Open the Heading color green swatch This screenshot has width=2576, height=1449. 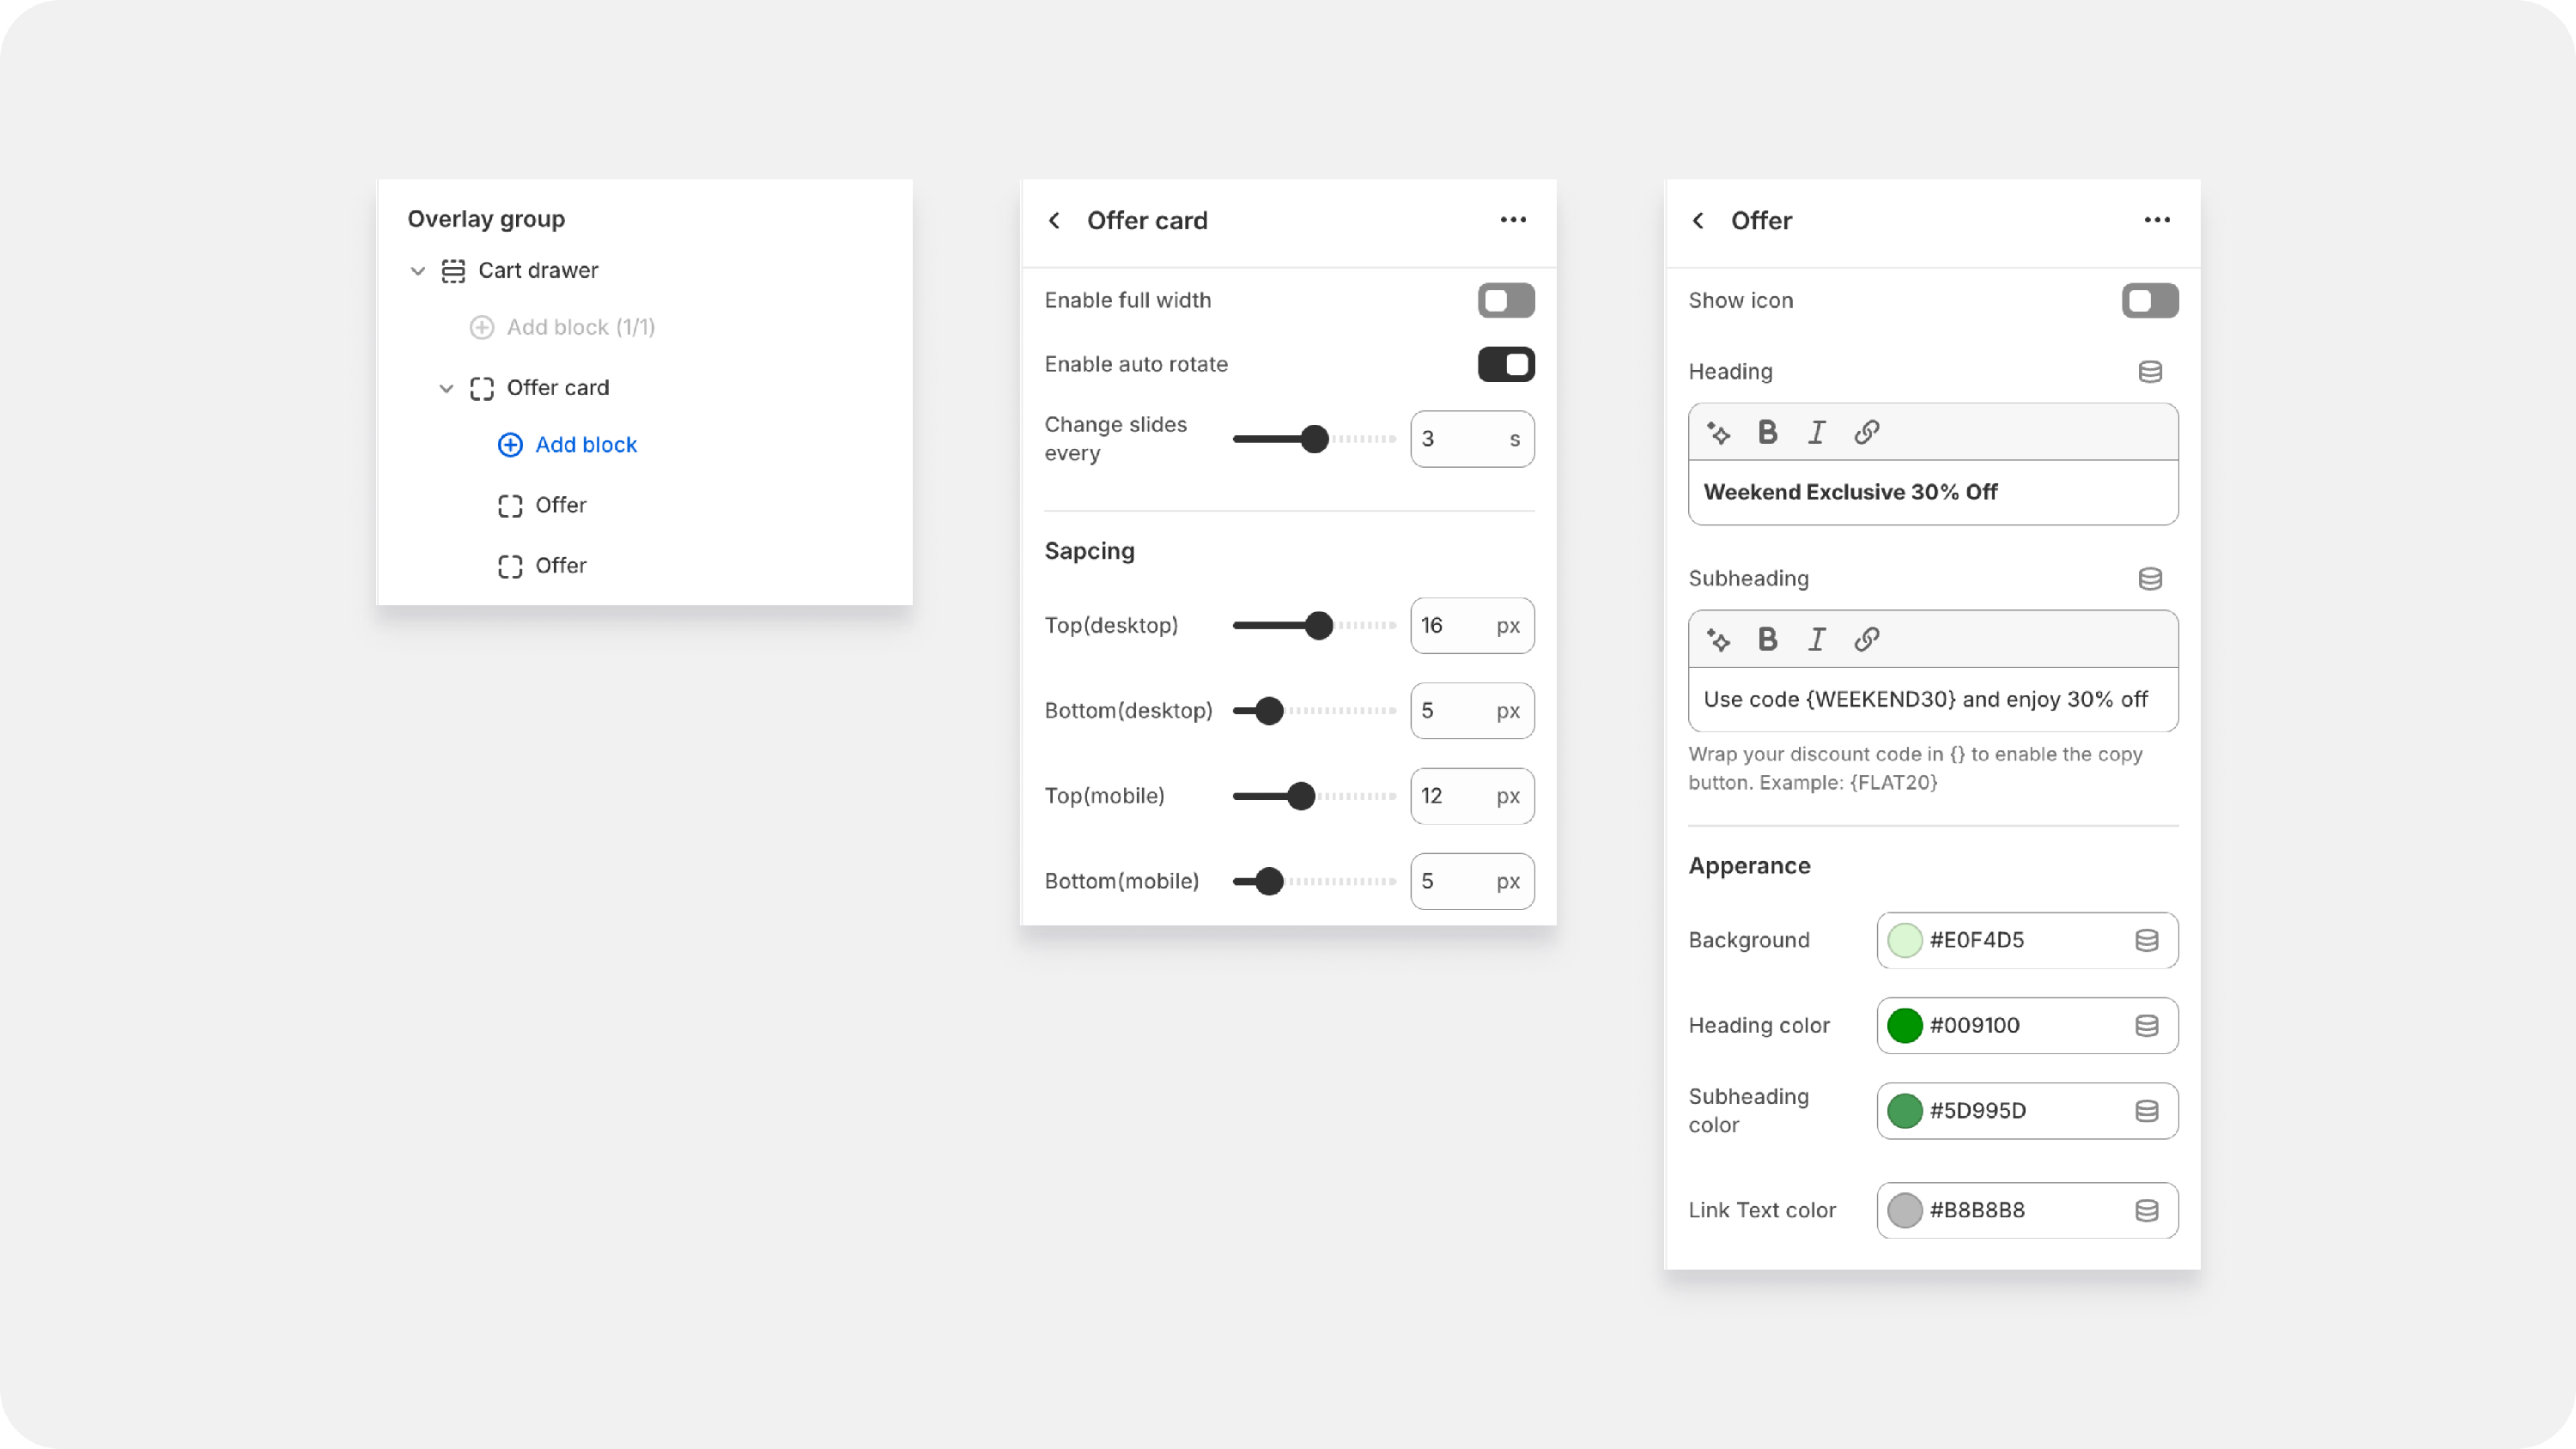tap(1904, 1025)
